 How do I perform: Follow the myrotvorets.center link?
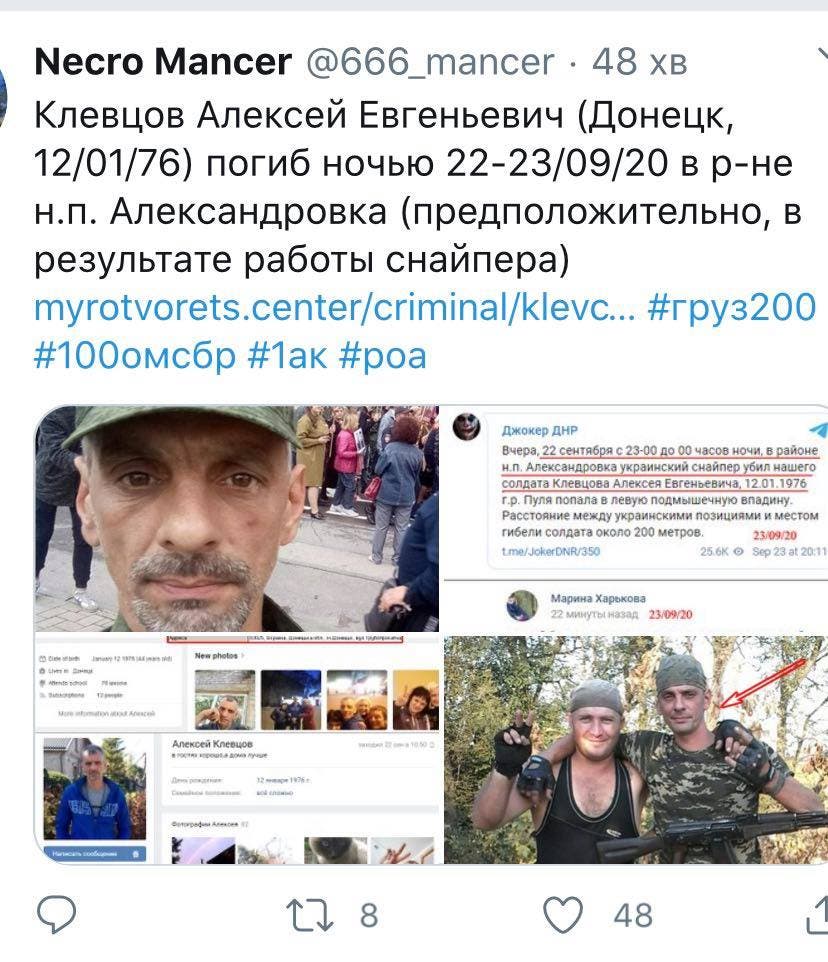click(335, 307)
